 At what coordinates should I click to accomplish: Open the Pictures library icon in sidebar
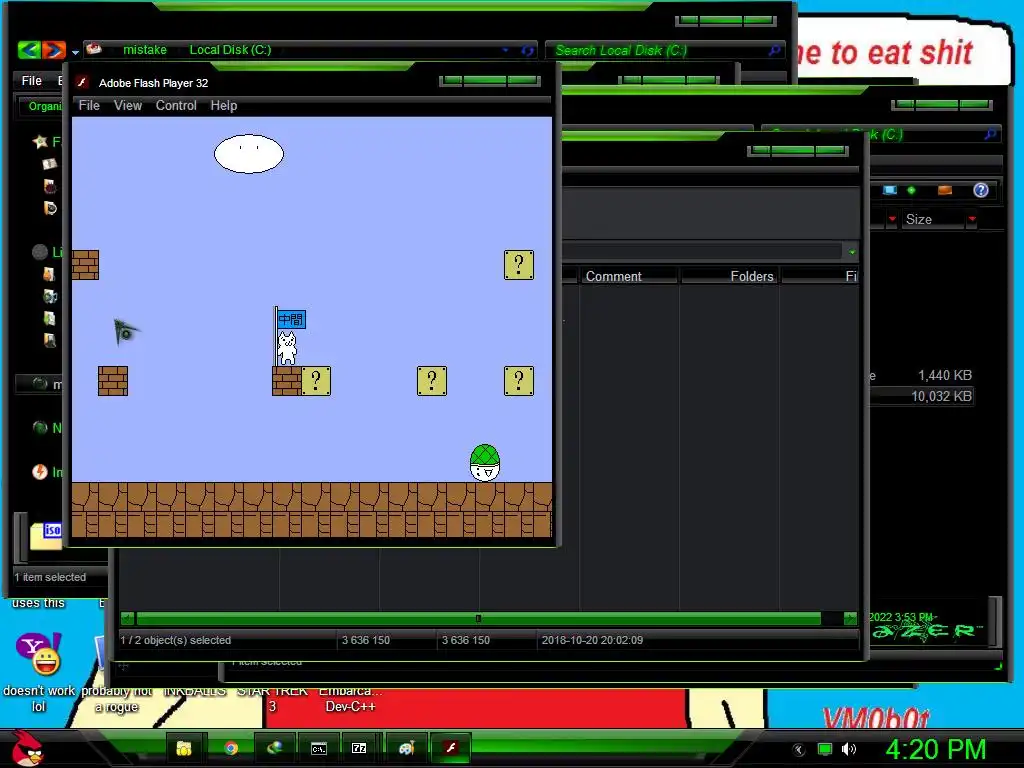pos(50,318)
